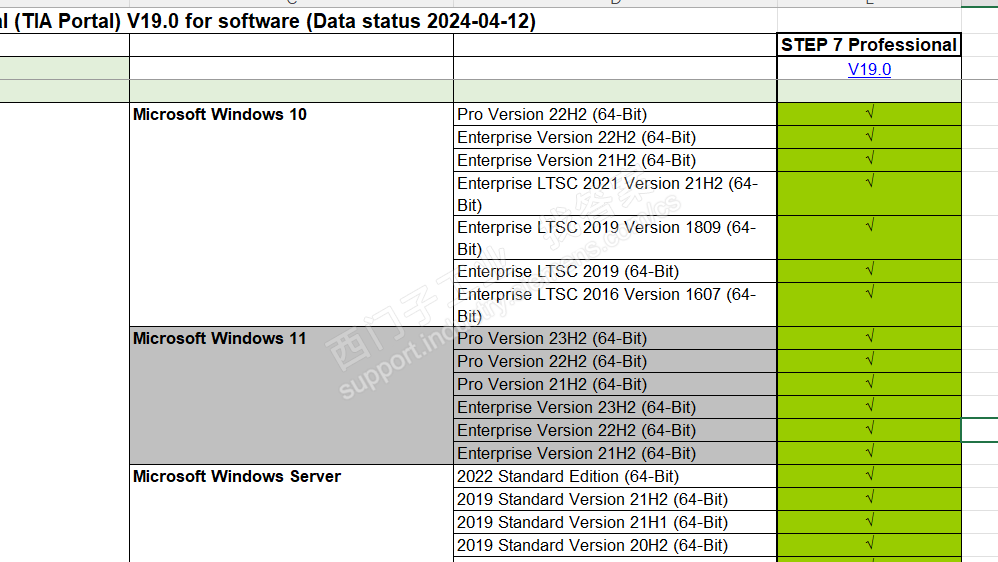
Task: Select the Pro Version 23H2 cell
Action: [552, 338]
